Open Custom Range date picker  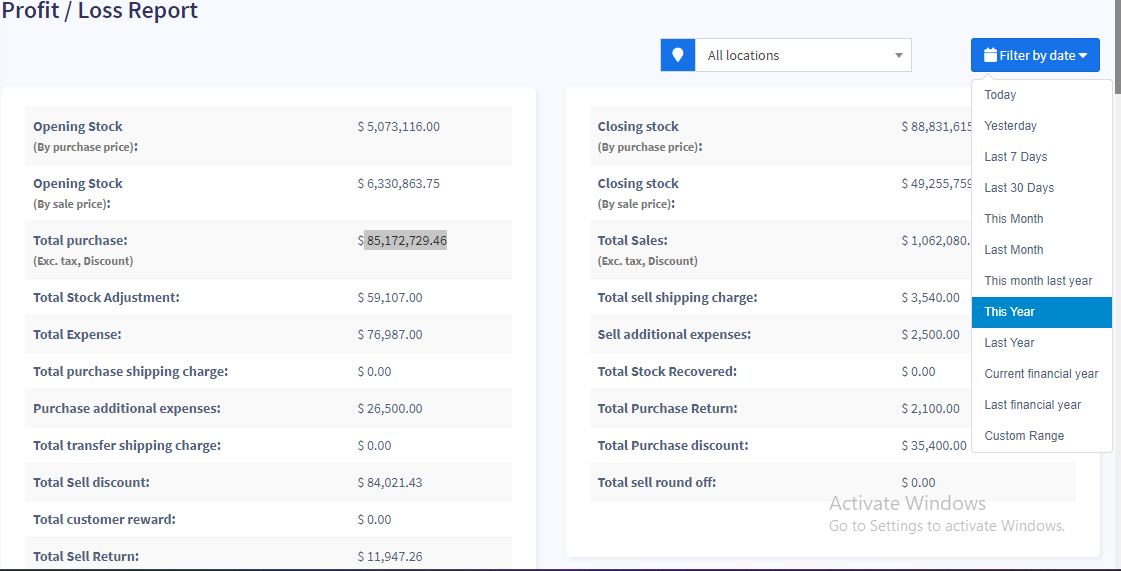click(x=1042, y=436)
